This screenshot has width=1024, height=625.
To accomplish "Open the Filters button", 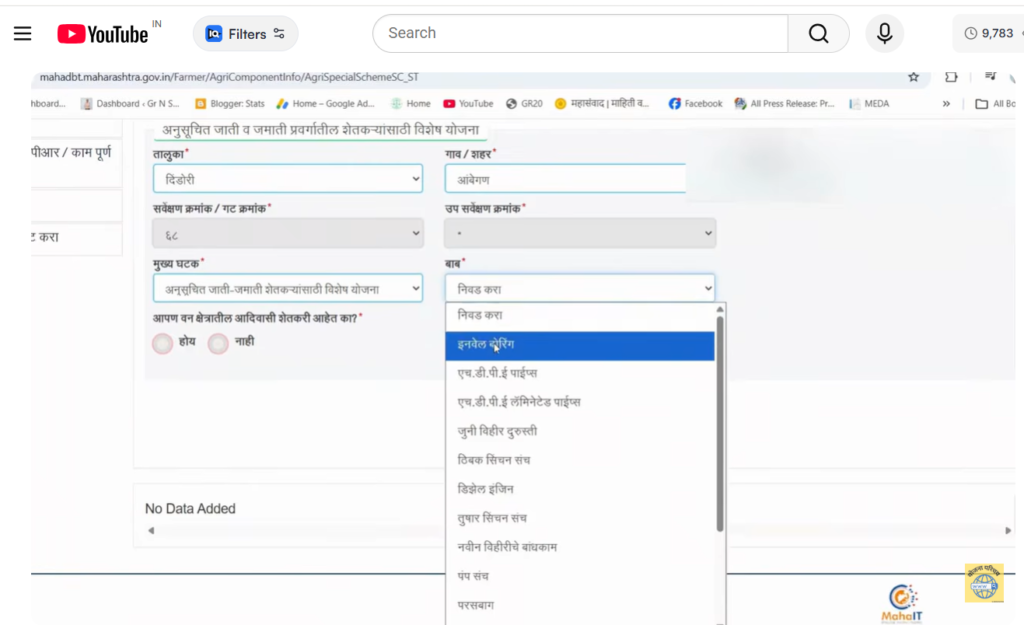I will (246, 34).
